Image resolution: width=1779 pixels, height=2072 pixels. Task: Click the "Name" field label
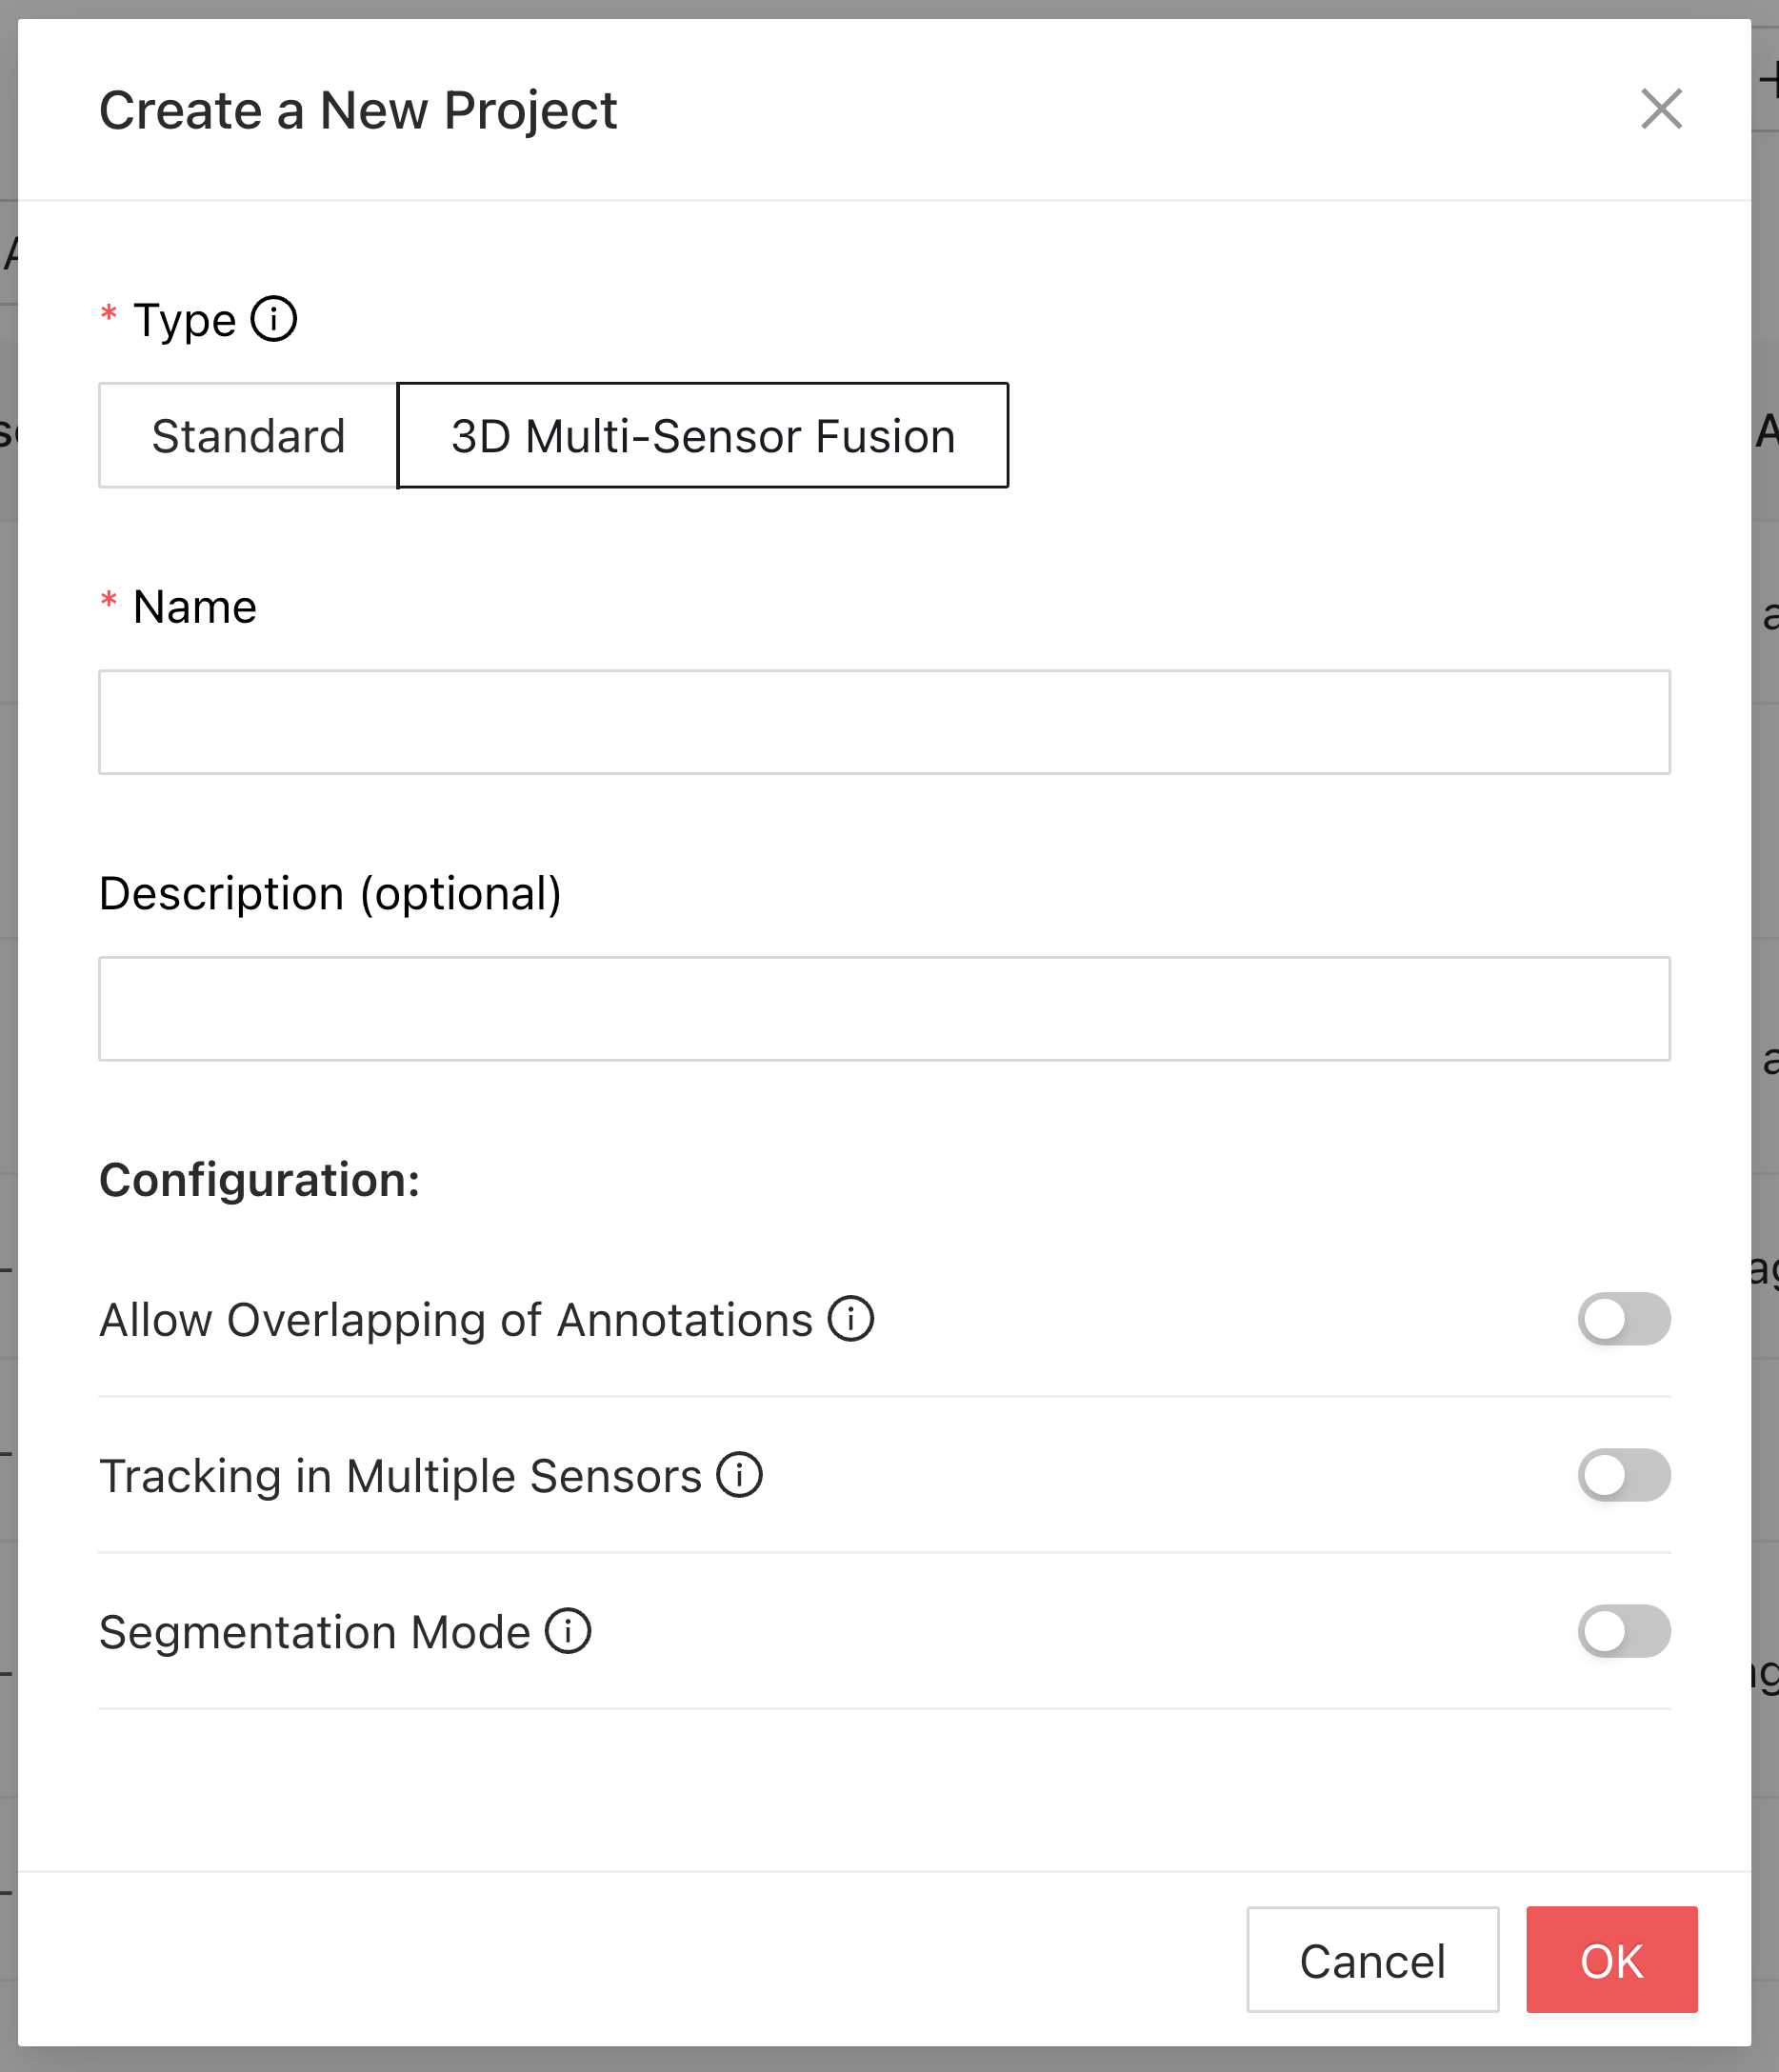195,607
